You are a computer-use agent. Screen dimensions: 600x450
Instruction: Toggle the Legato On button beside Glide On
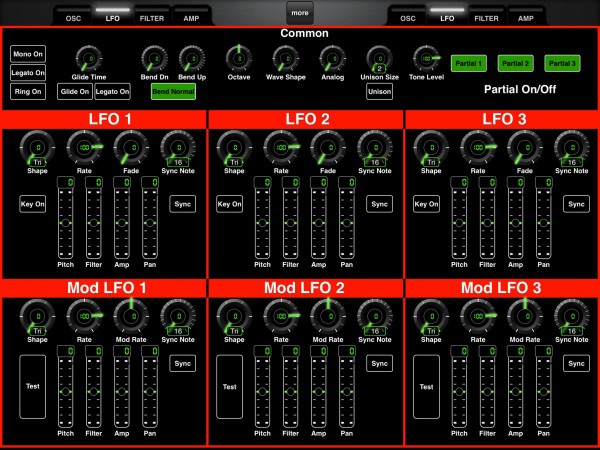(112, 91)
